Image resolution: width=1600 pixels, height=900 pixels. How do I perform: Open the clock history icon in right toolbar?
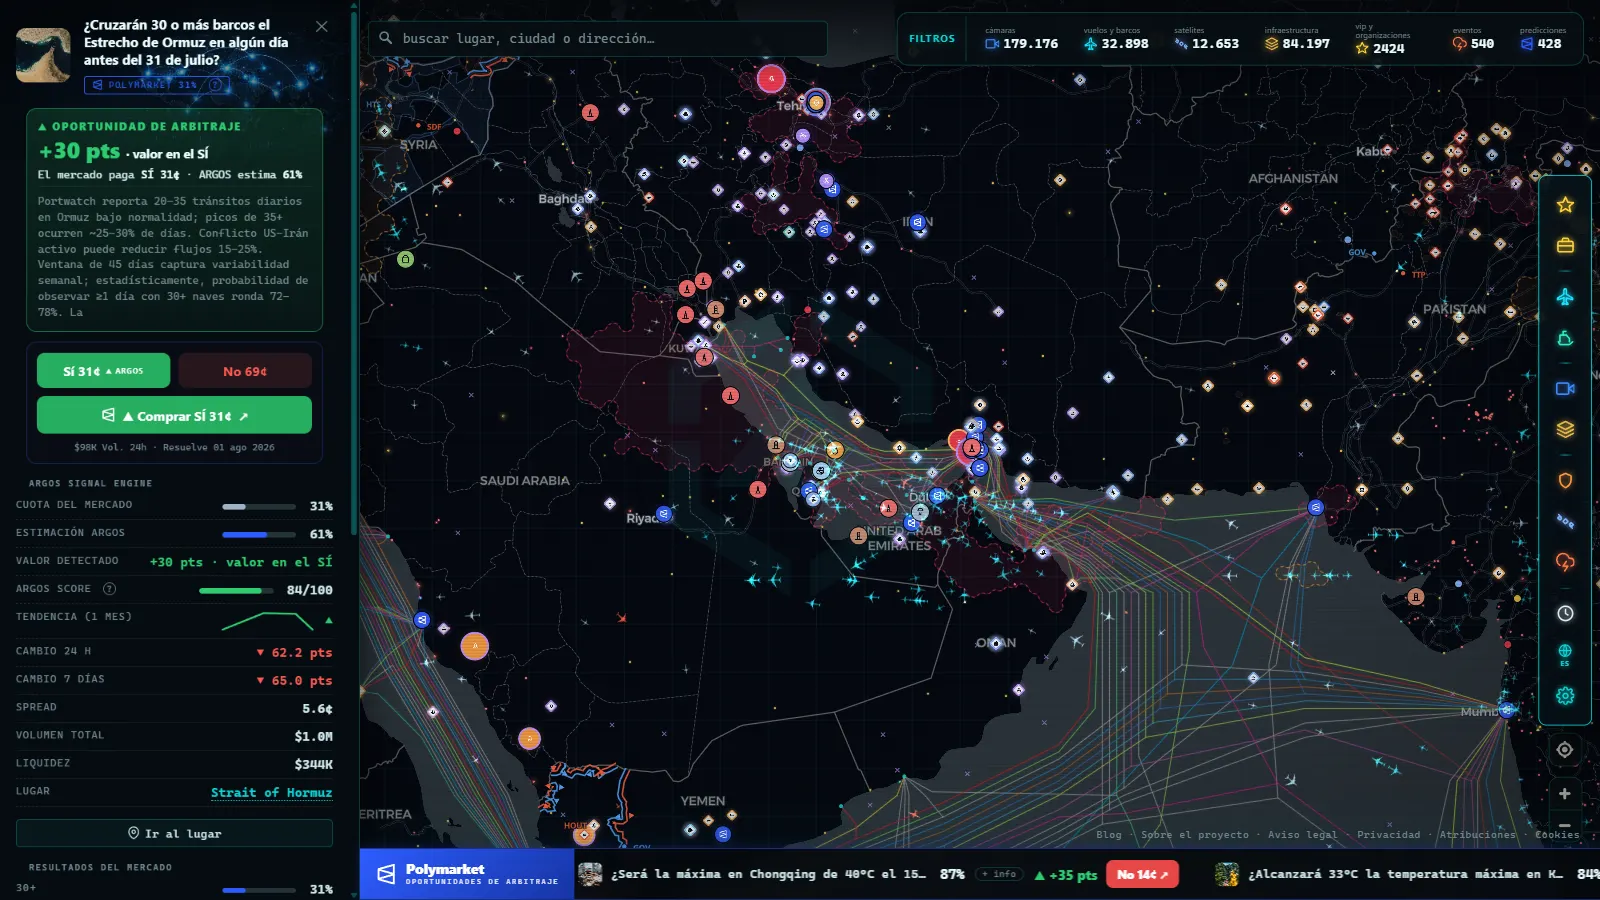pyautogui.click(x=1565, y=614)
